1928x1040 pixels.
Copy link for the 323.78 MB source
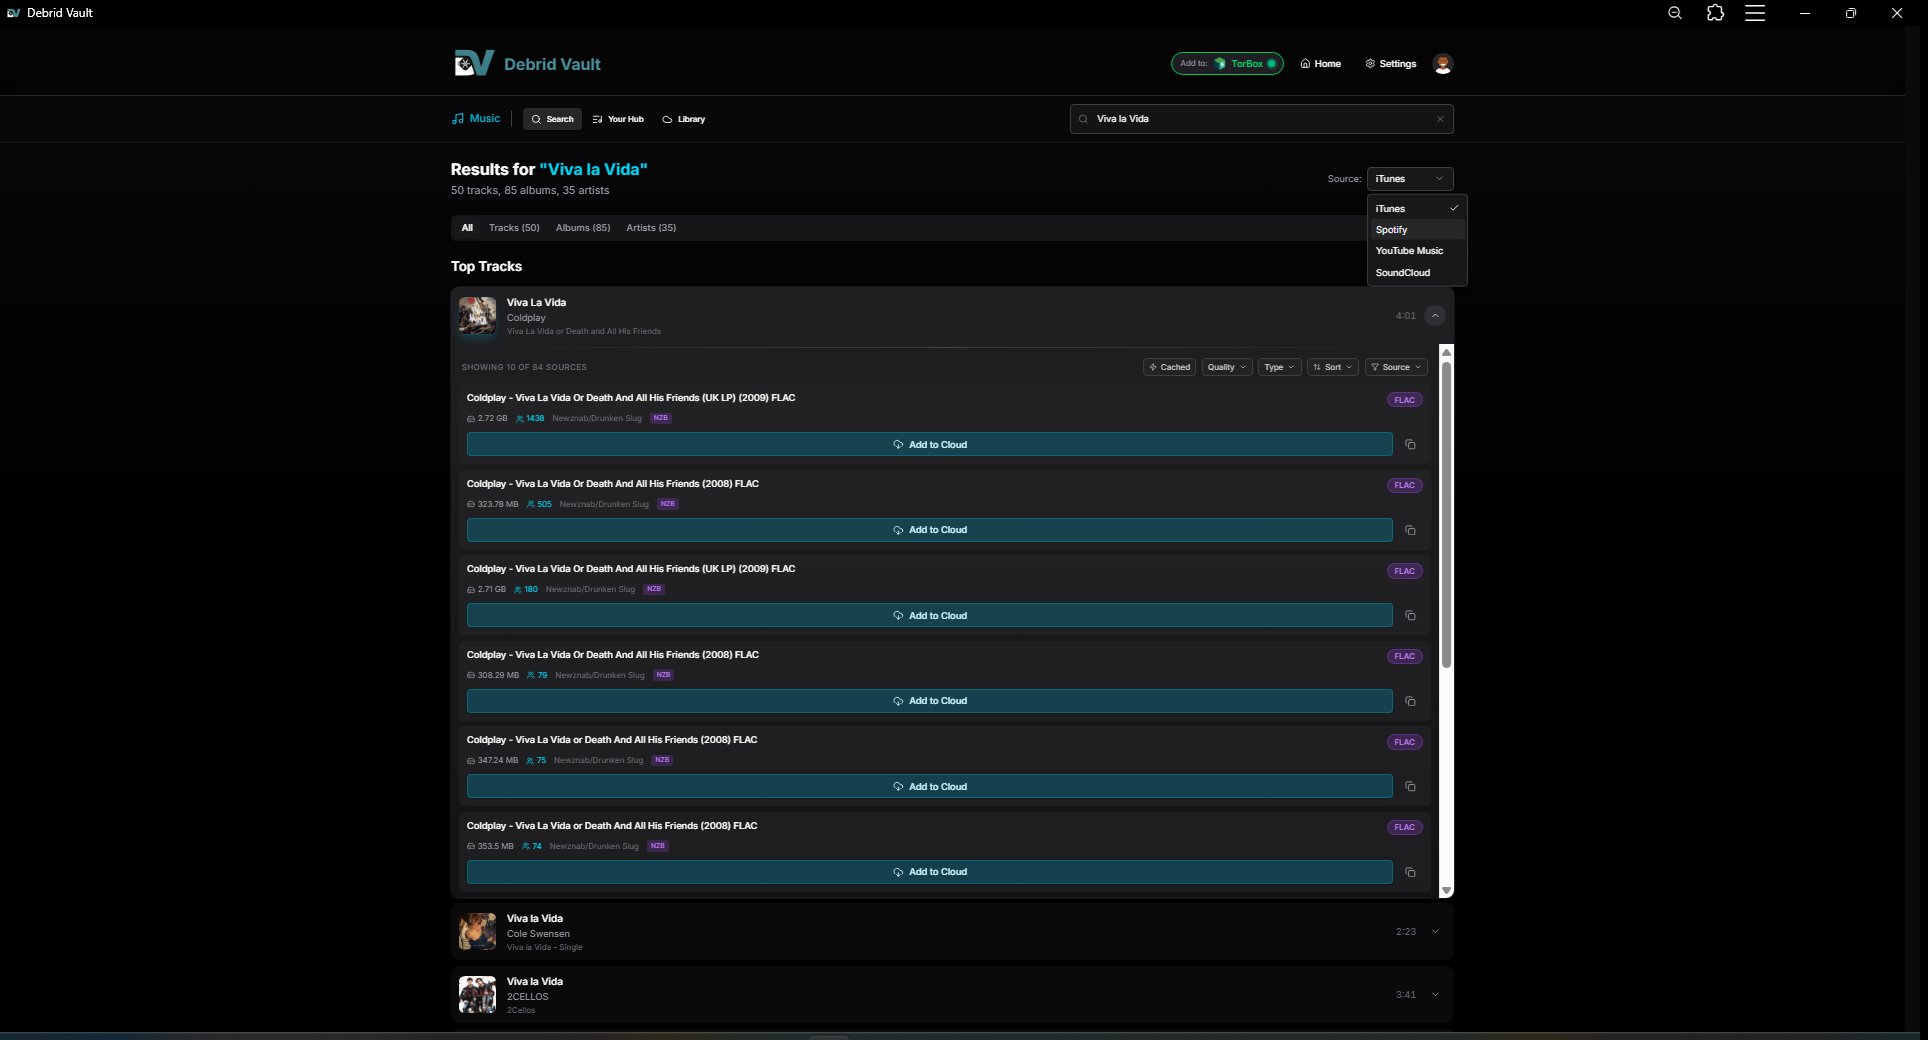click(1410, 530)
